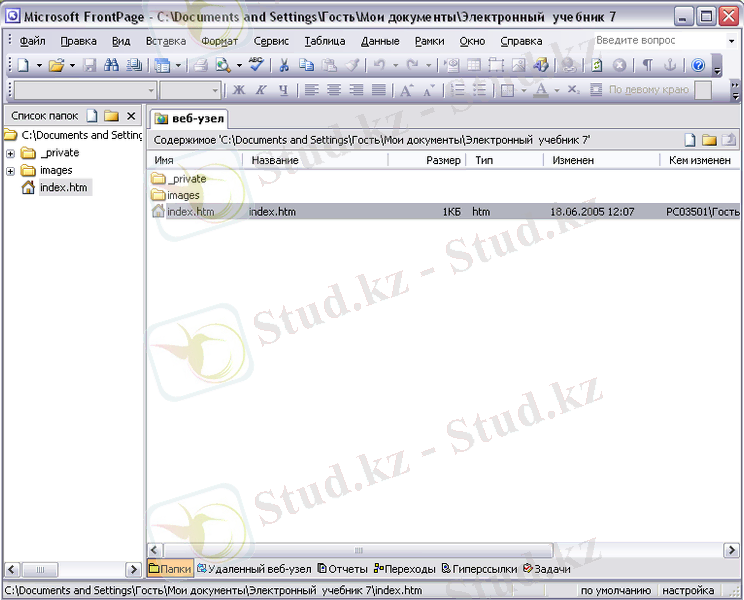744x600 pixels.
Task: Align text left
Action: [x=311, y=90]
